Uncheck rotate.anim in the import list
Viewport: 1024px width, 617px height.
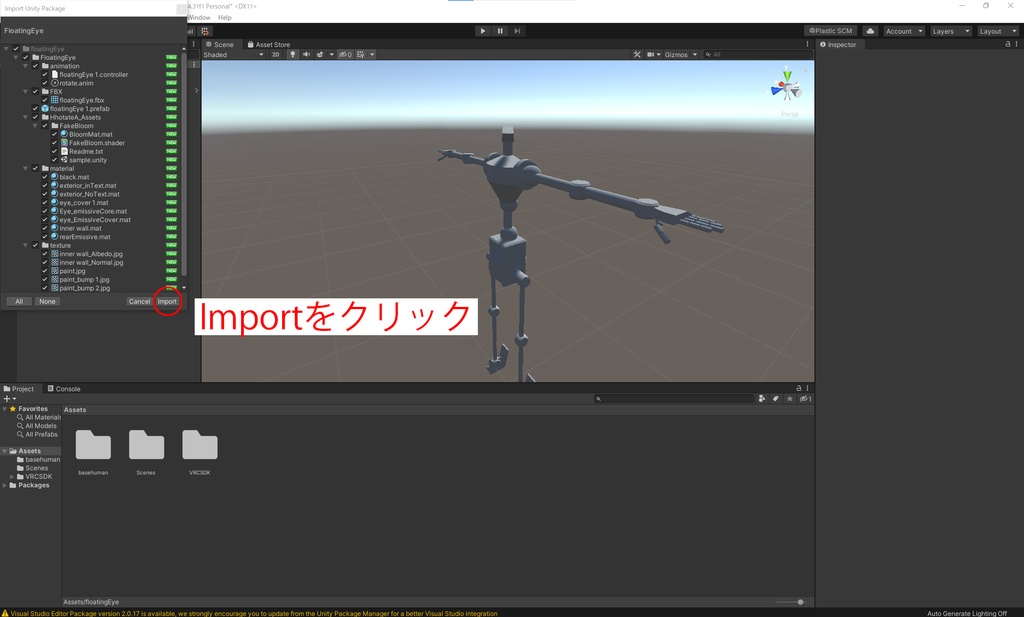point(45,82)
